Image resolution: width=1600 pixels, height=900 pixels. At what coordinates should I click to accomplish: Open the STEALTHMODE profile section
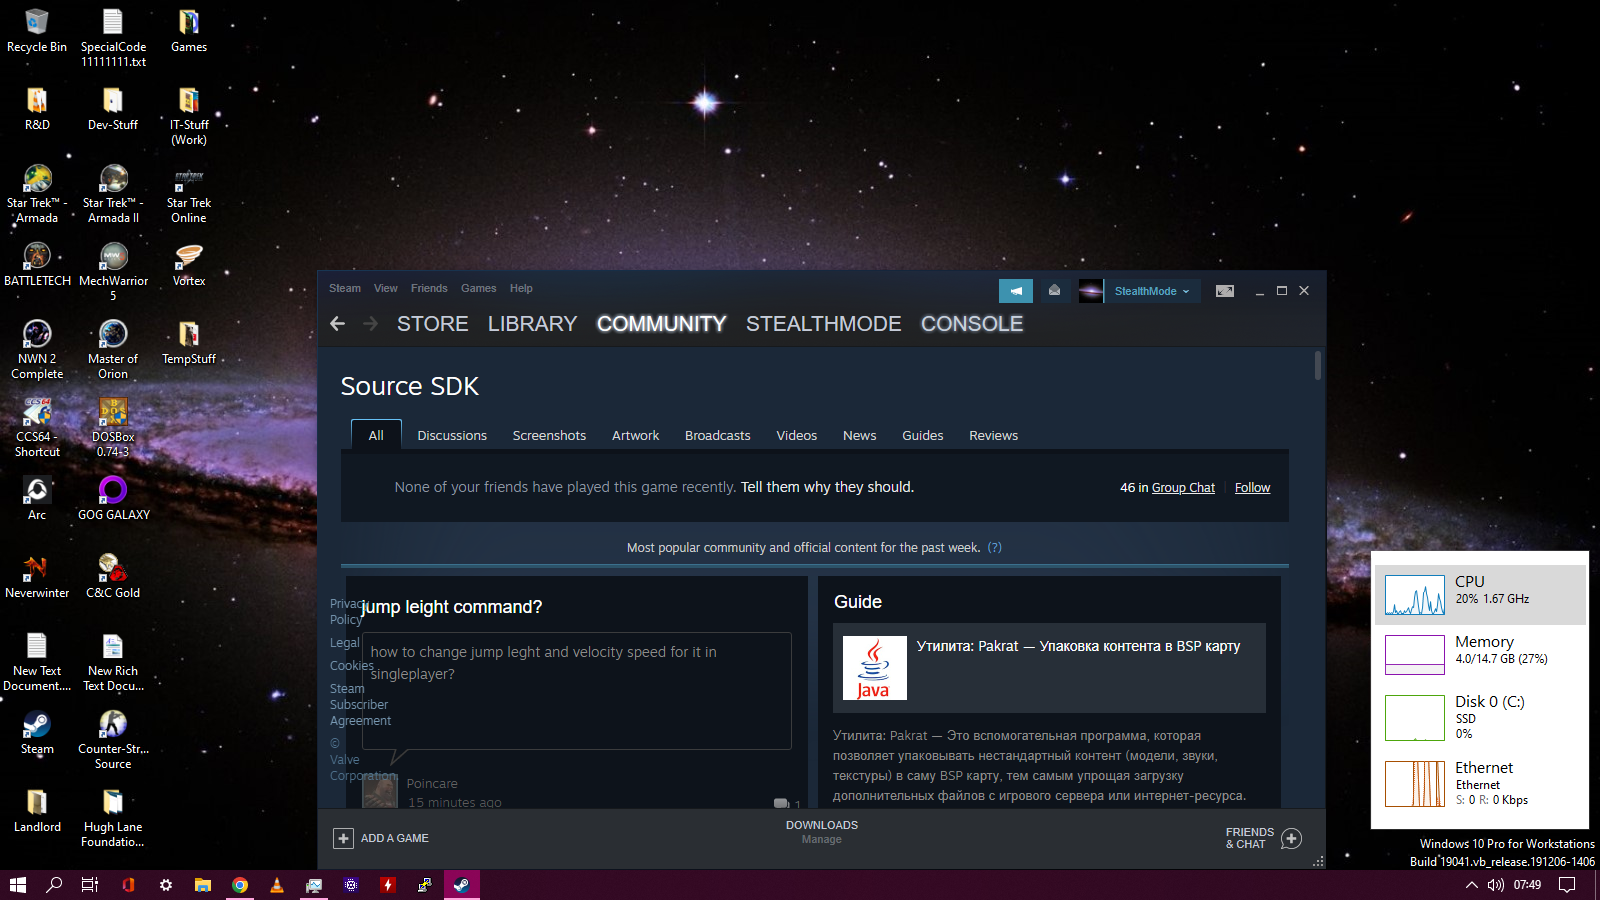coord(823,324)
